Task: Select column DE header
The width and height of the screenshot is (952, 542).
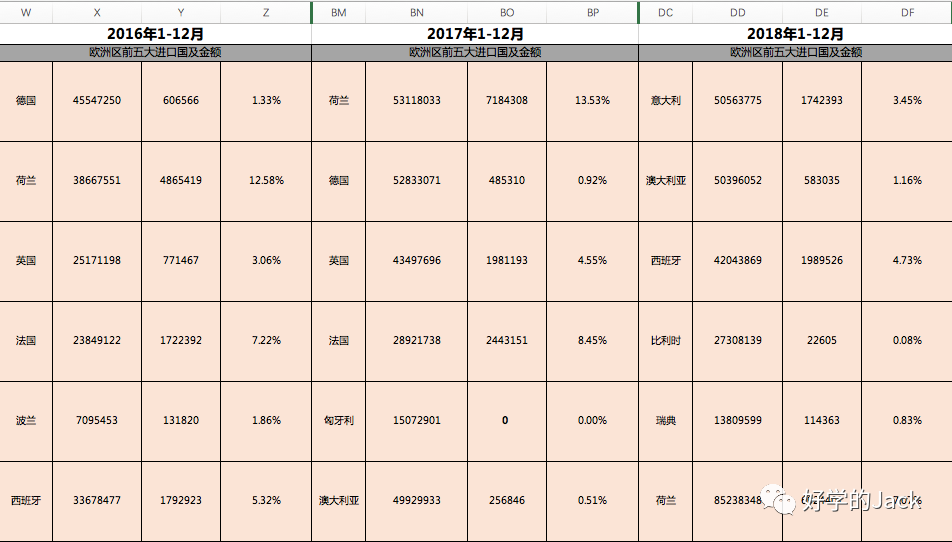Action: [822, 12]
